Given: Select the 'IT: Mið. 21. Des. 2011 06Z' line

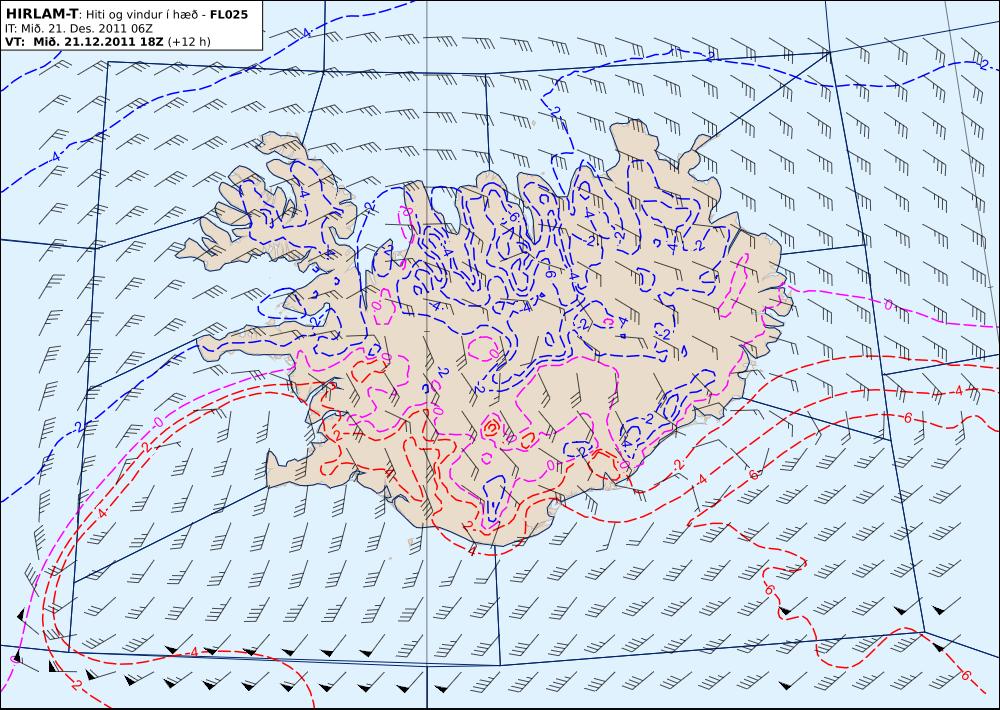Looking at the screenshot, I should pos(78,29).
